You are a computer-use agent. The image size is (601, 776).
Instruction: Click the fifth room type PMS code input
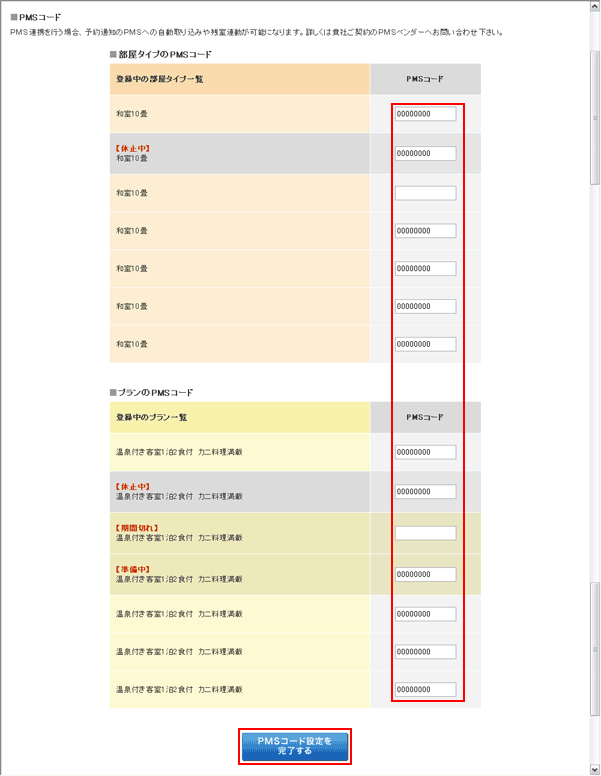tap(425, 269)
